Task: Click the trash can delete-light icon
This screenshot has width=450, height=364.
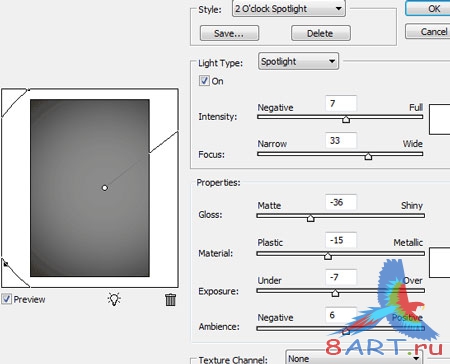Action: (x=170, y=299)
